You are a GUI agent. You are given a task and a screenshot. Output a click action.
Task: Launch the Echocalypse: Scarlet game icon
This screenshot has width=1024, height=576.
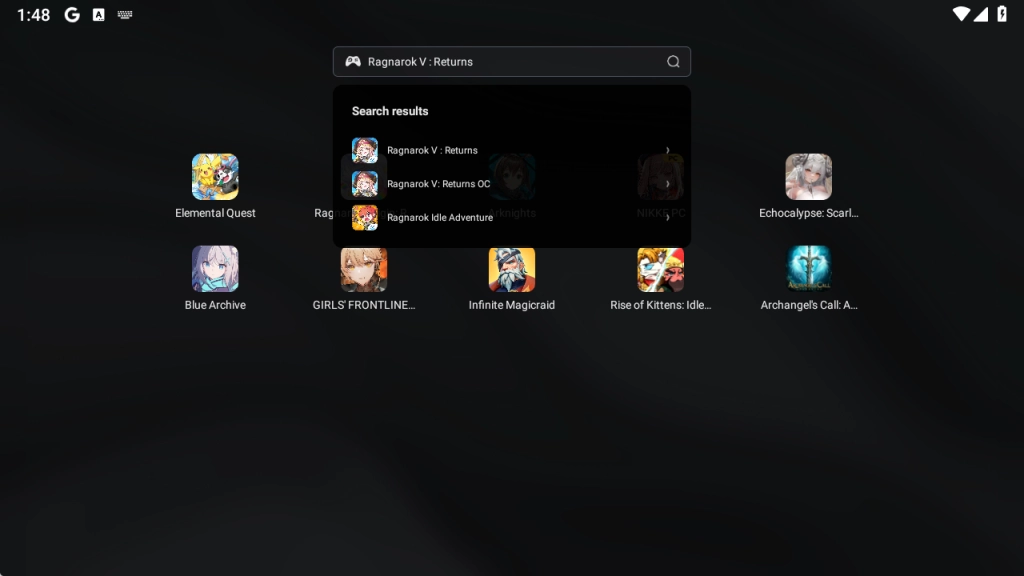pyautogui.click(x=808, y=177)
